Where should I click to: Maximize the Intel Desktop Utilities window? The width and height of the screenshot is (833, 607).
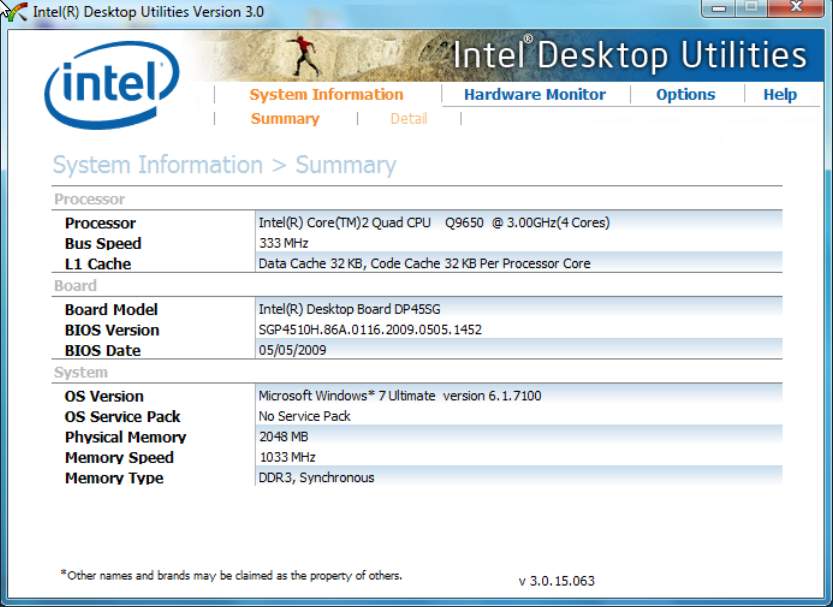coord(751,8)
